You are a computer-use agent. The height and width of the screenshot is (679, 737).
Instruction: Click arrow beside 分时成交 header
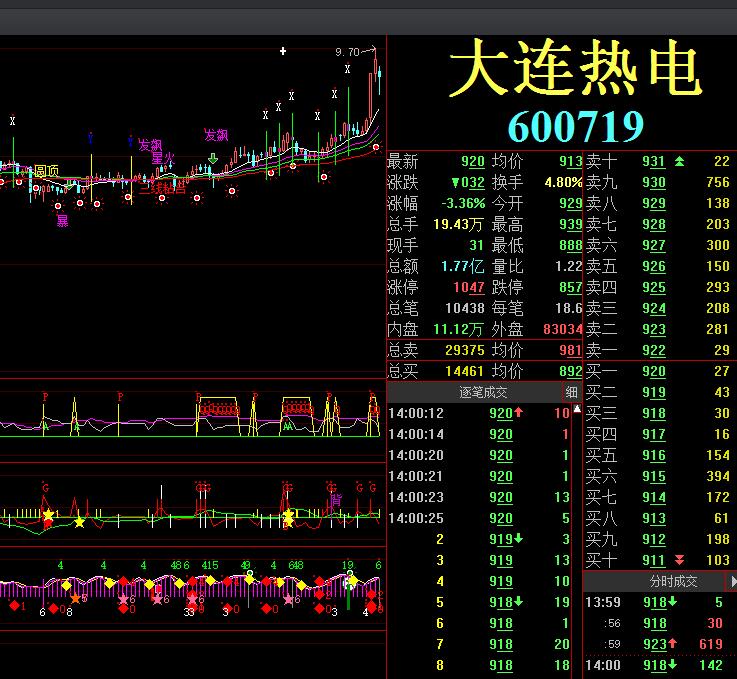(x=732, y=582)
